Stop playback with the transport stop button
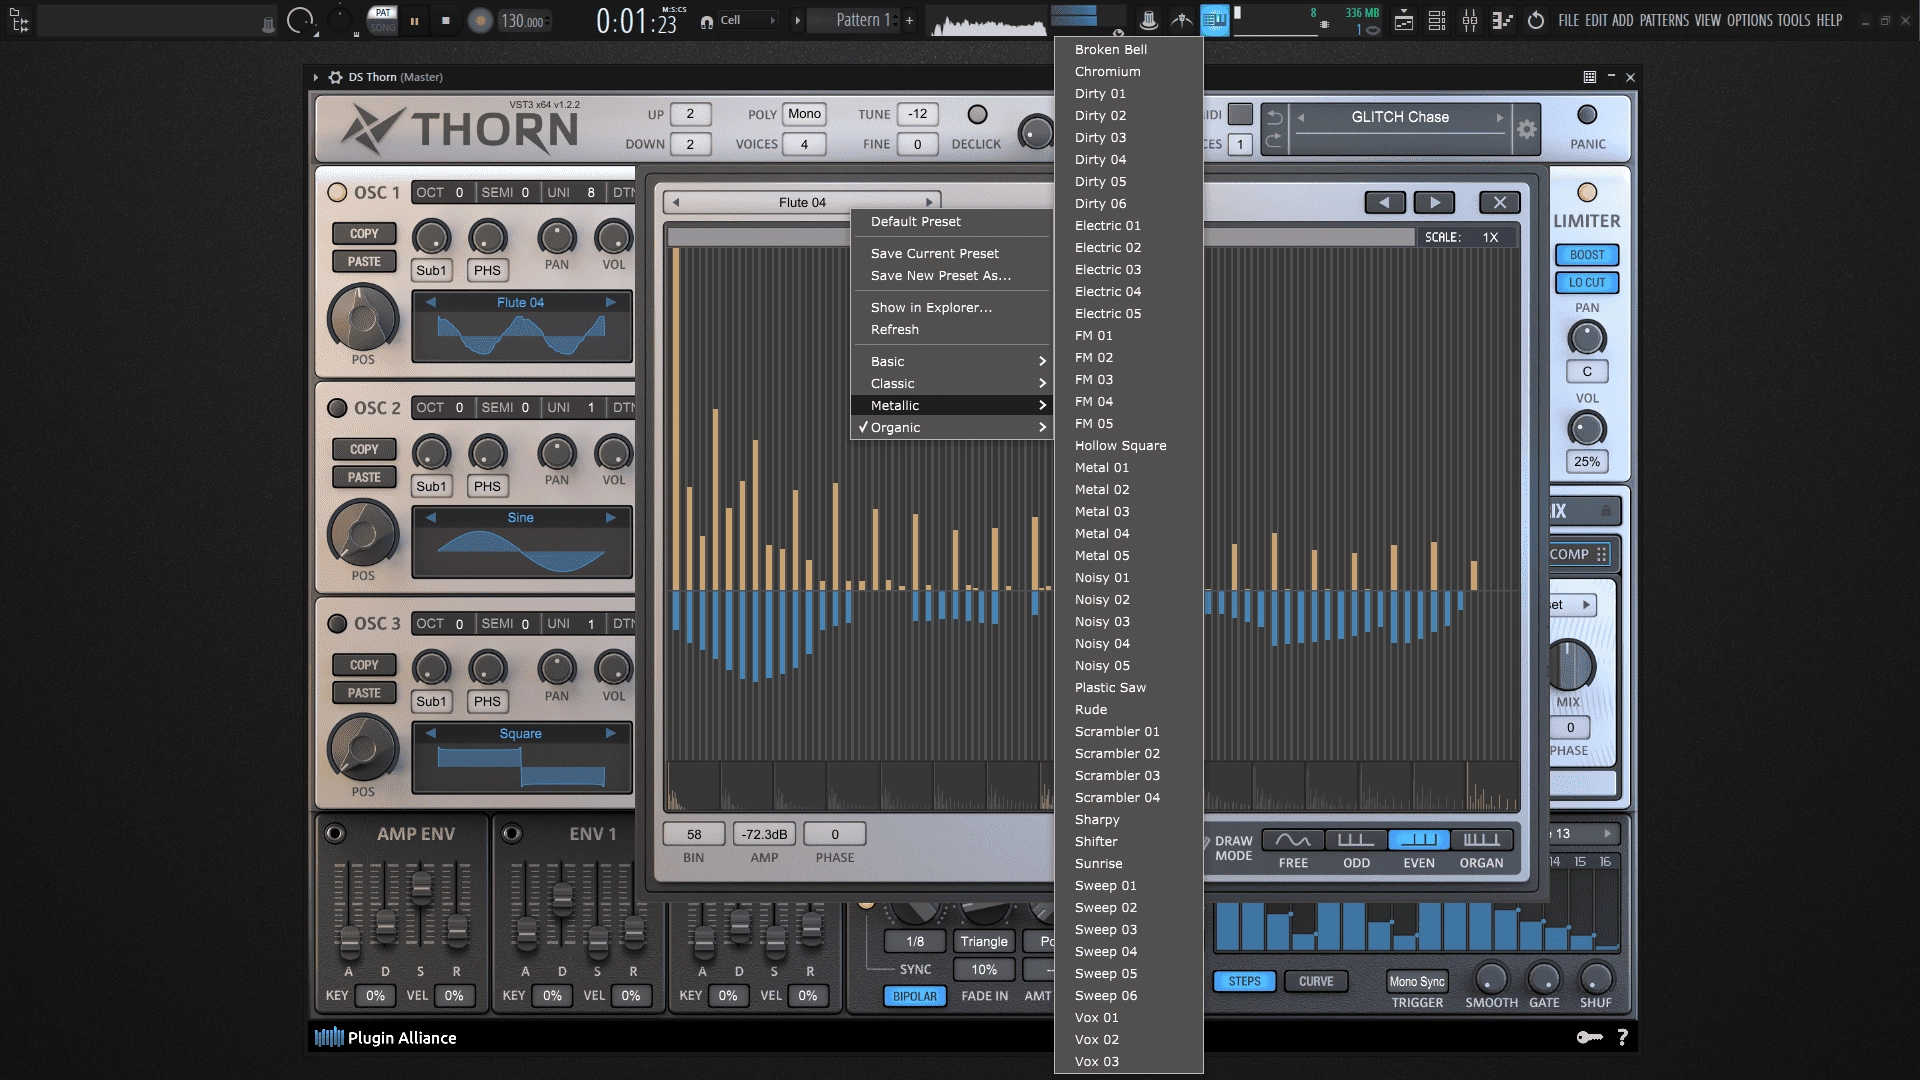This screenshot has height=1080, width=1920. point(446,20)
